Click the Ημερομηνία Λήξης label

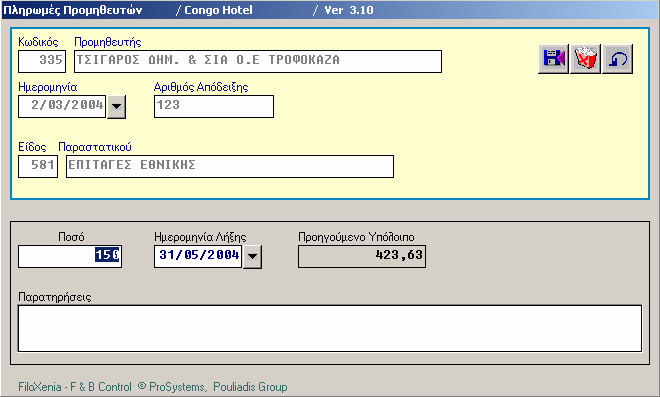pyautogui.click(x=200, y=237)
